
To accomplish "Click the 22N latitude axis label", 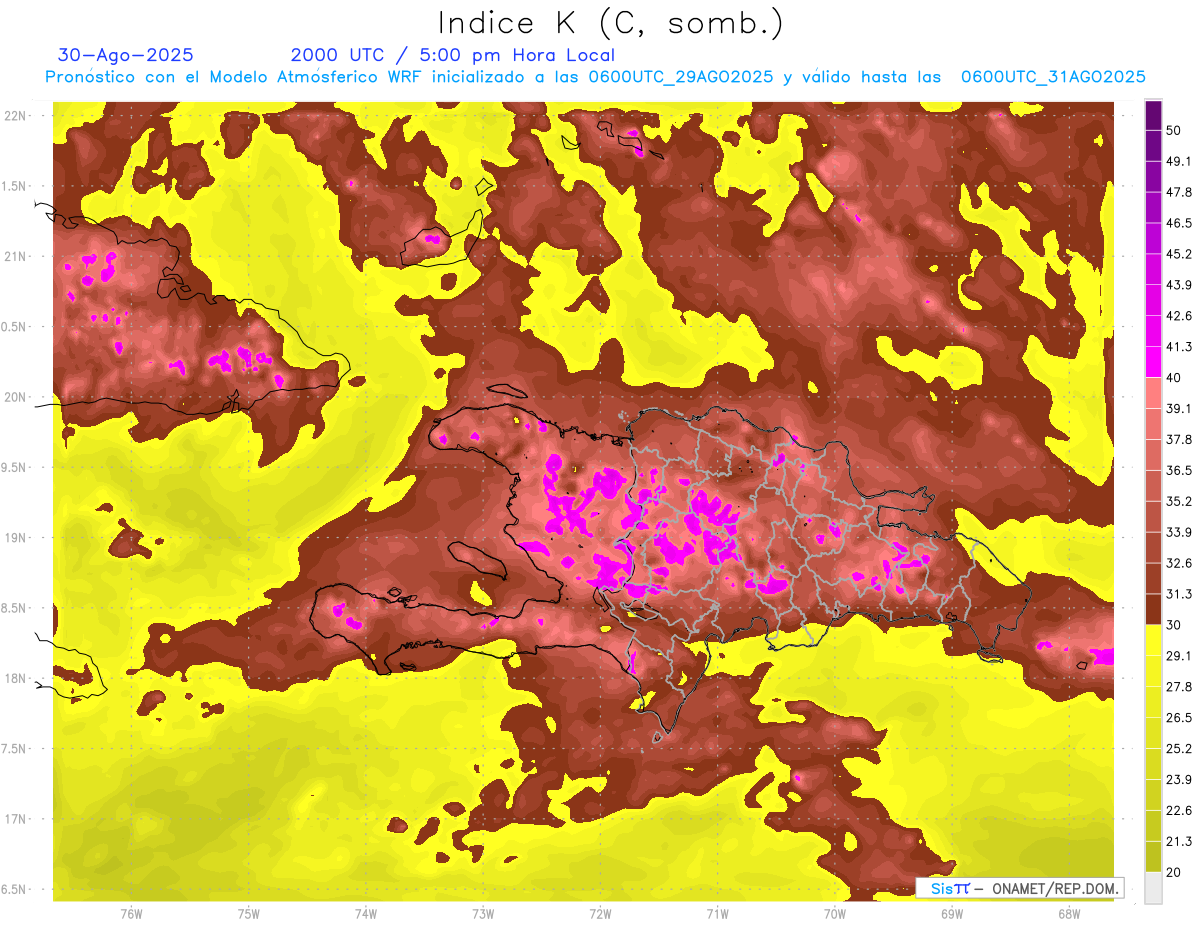I will 17,115.
